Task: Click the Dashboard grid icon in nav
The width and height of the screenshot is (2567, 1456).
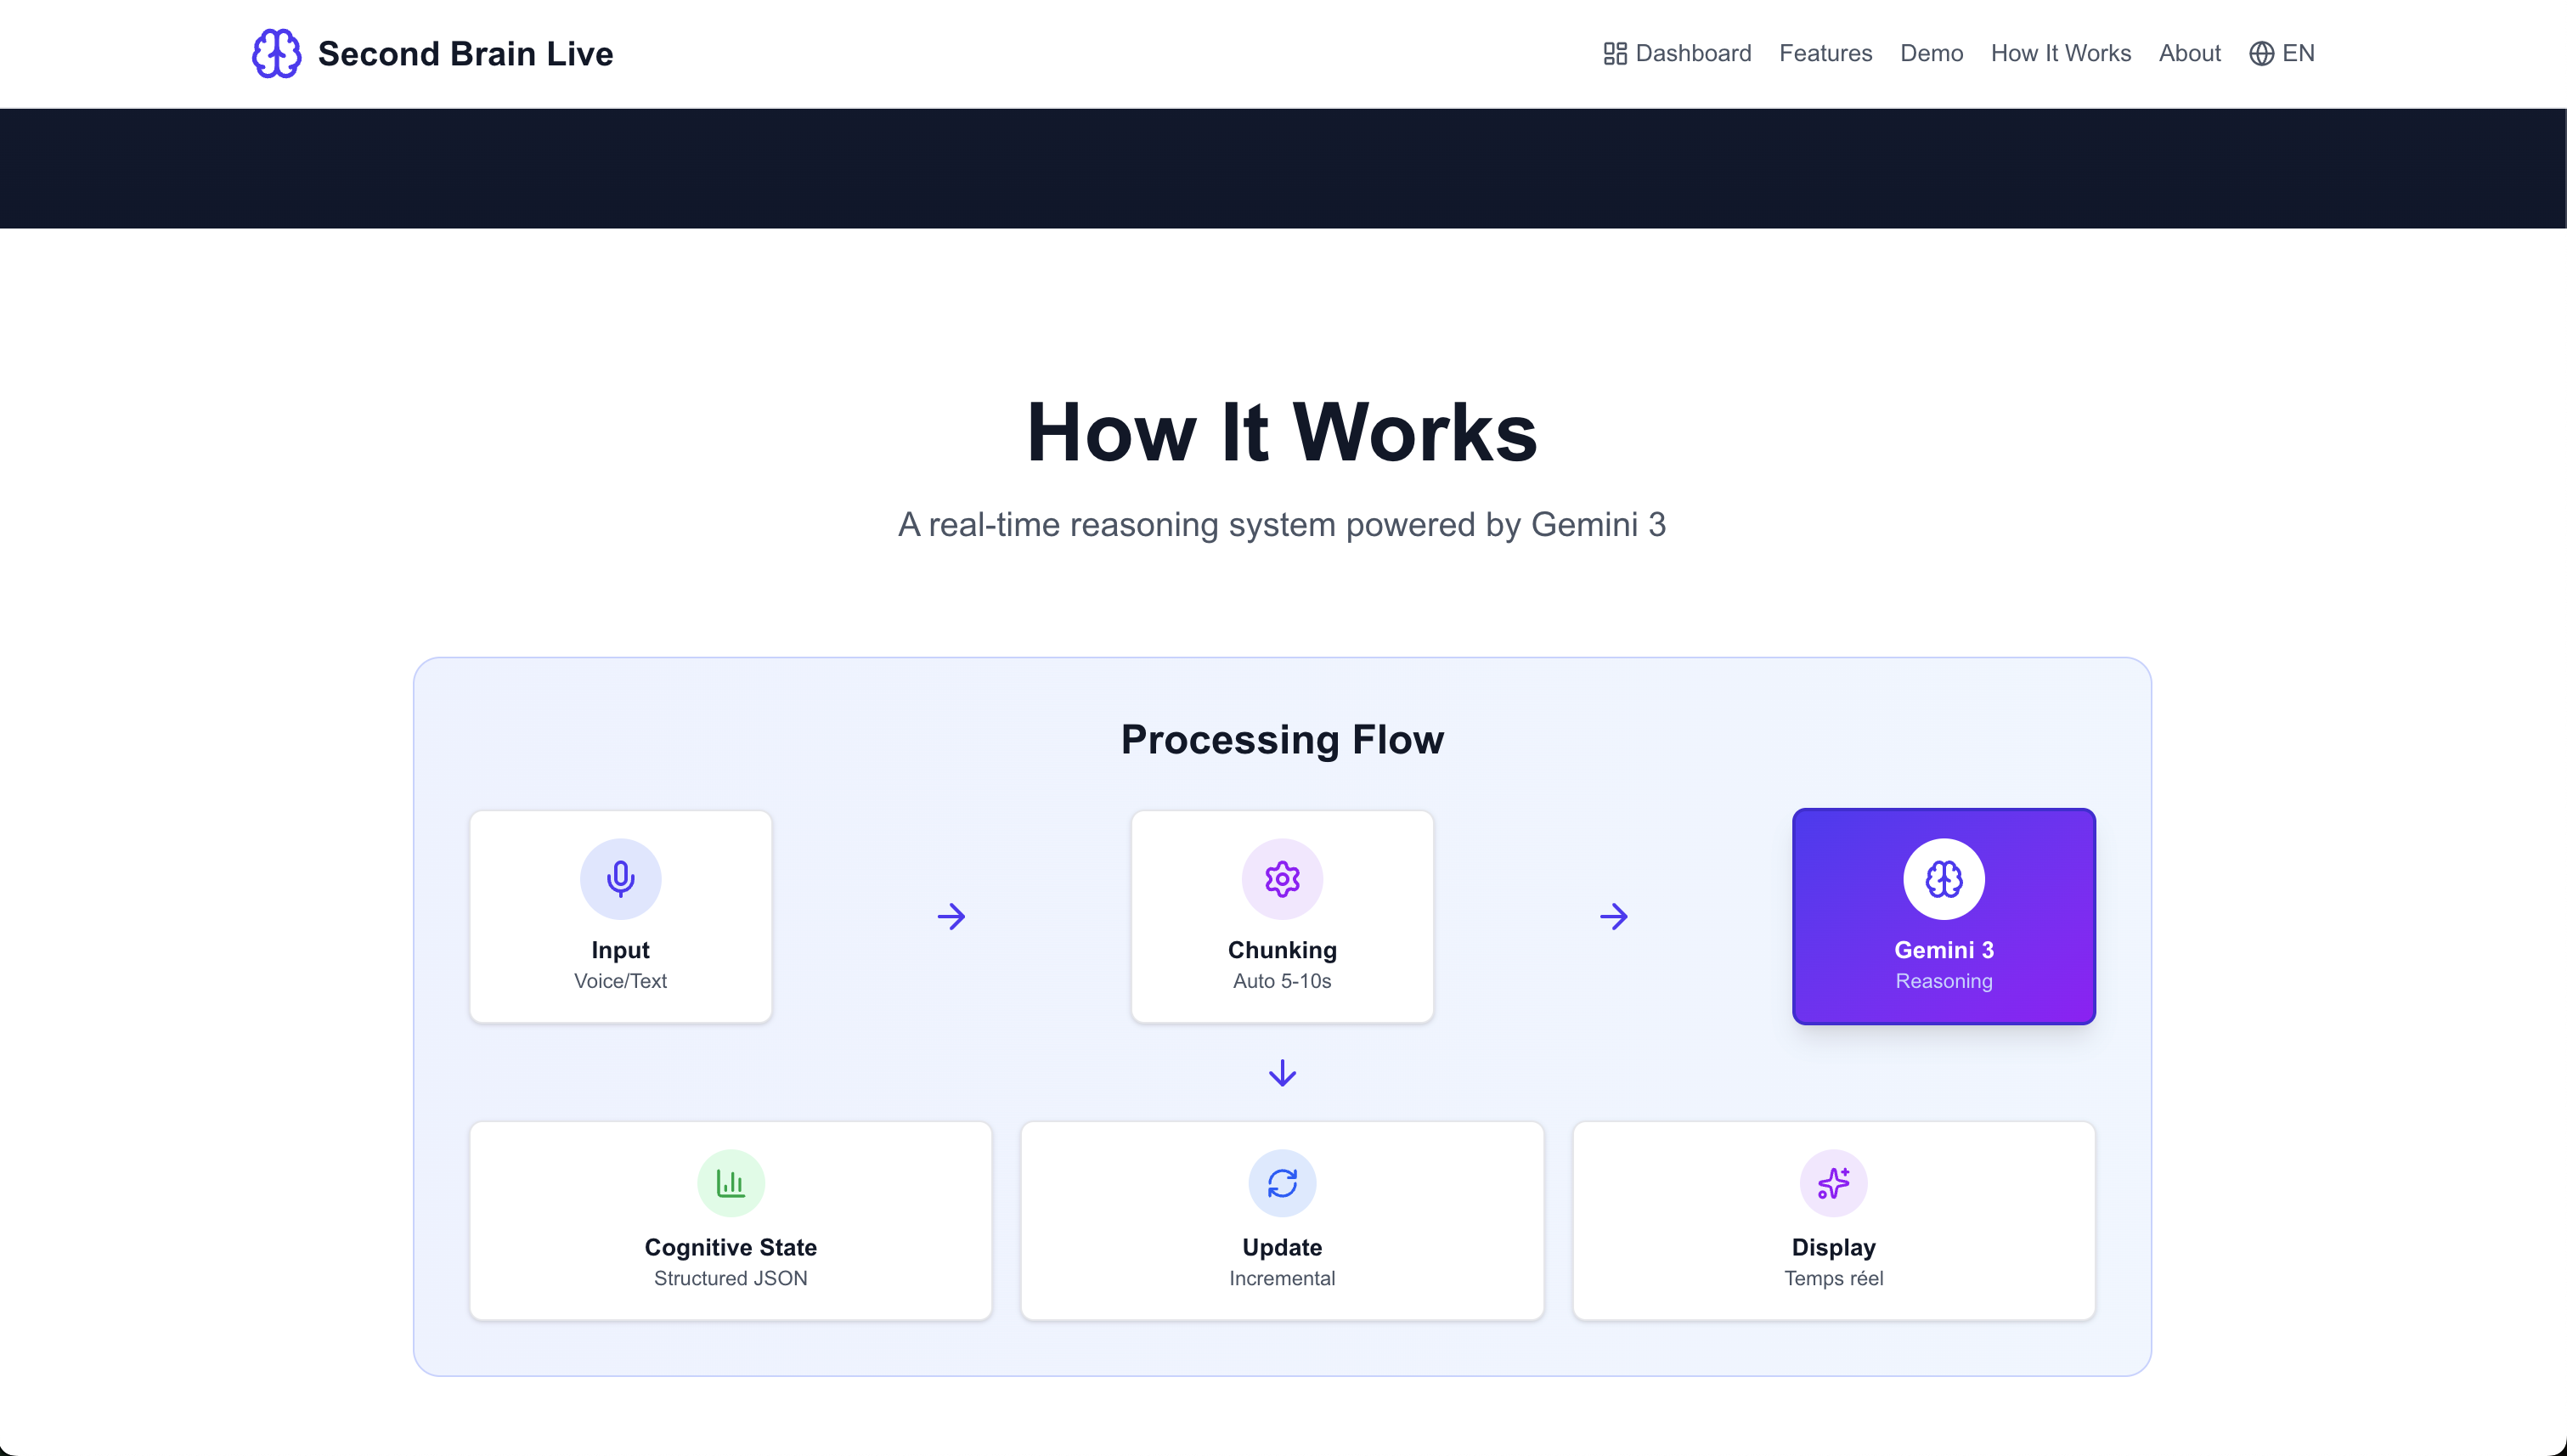Action: [1614, 53]
